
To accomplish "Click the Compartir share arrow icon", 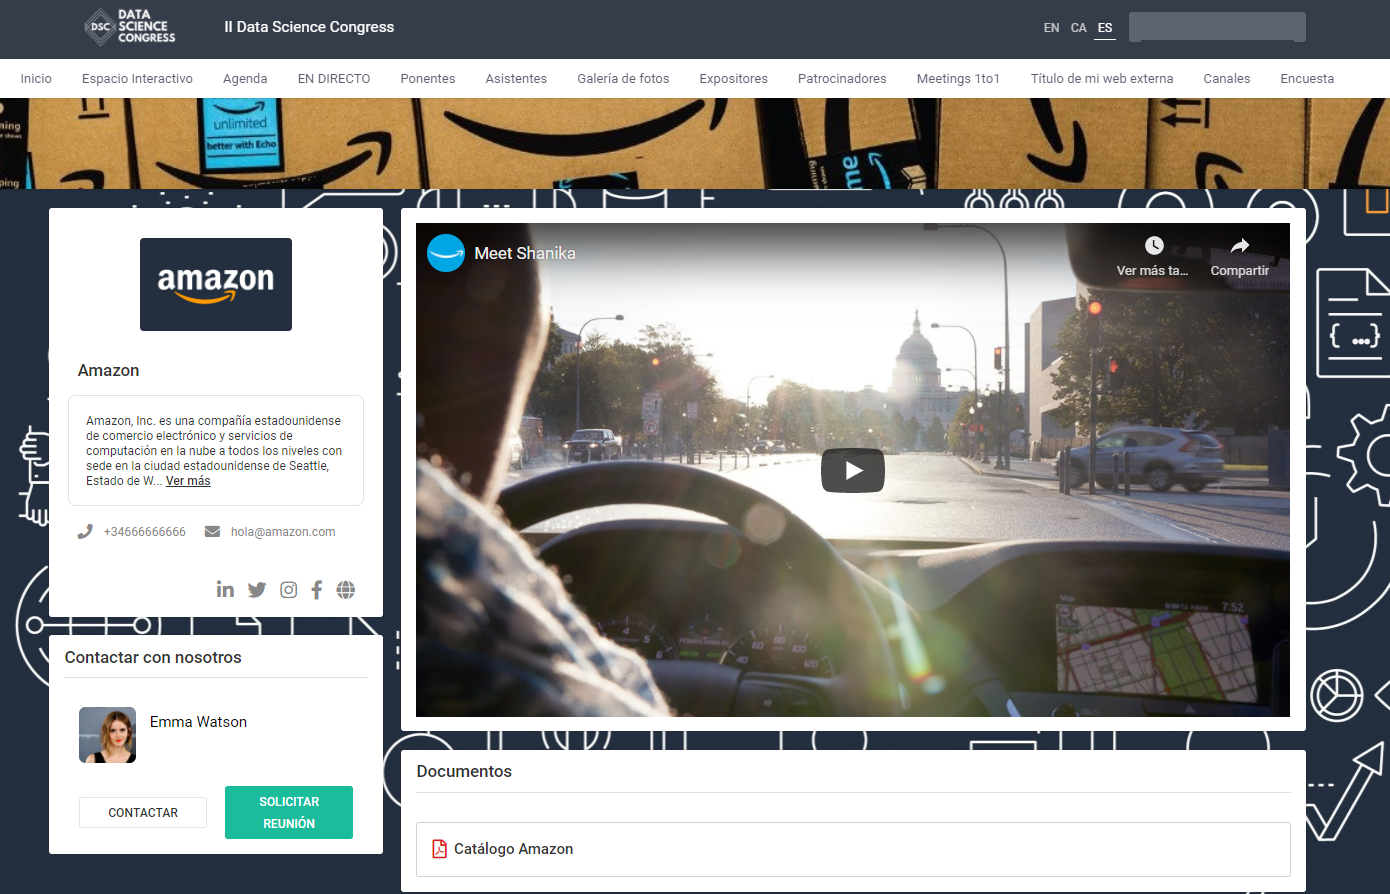I will [x=1240, y=245].
